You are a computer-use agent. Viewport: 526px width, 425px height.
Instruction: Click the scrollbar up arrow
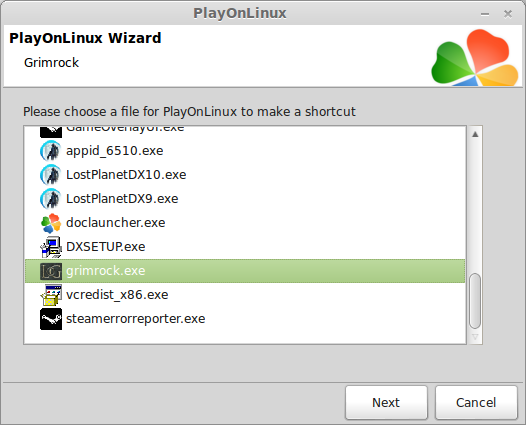[x=475, y=135]
